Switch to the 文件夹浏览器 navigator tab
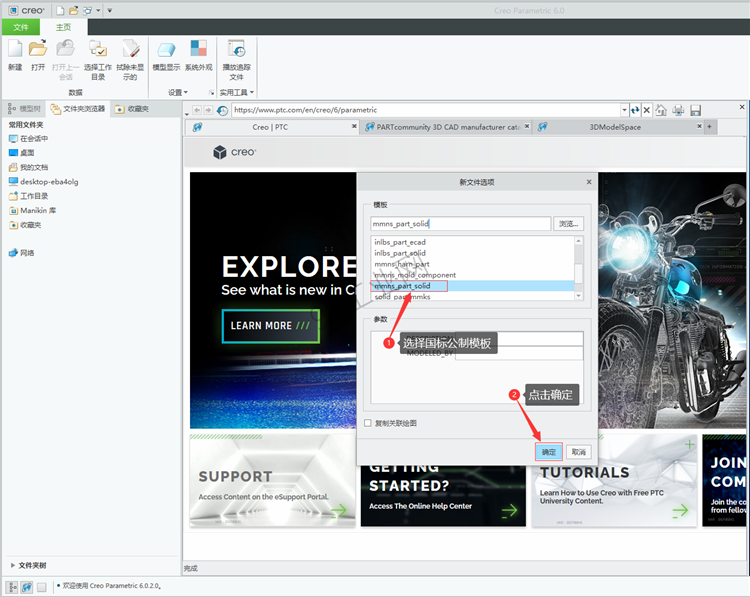 [77, 109]
